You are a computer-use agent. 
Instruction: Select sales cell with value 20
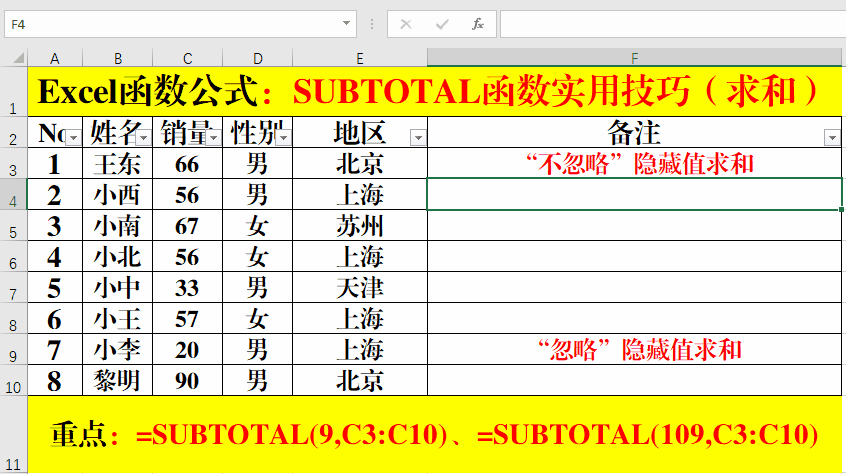(x=187, y=349)
